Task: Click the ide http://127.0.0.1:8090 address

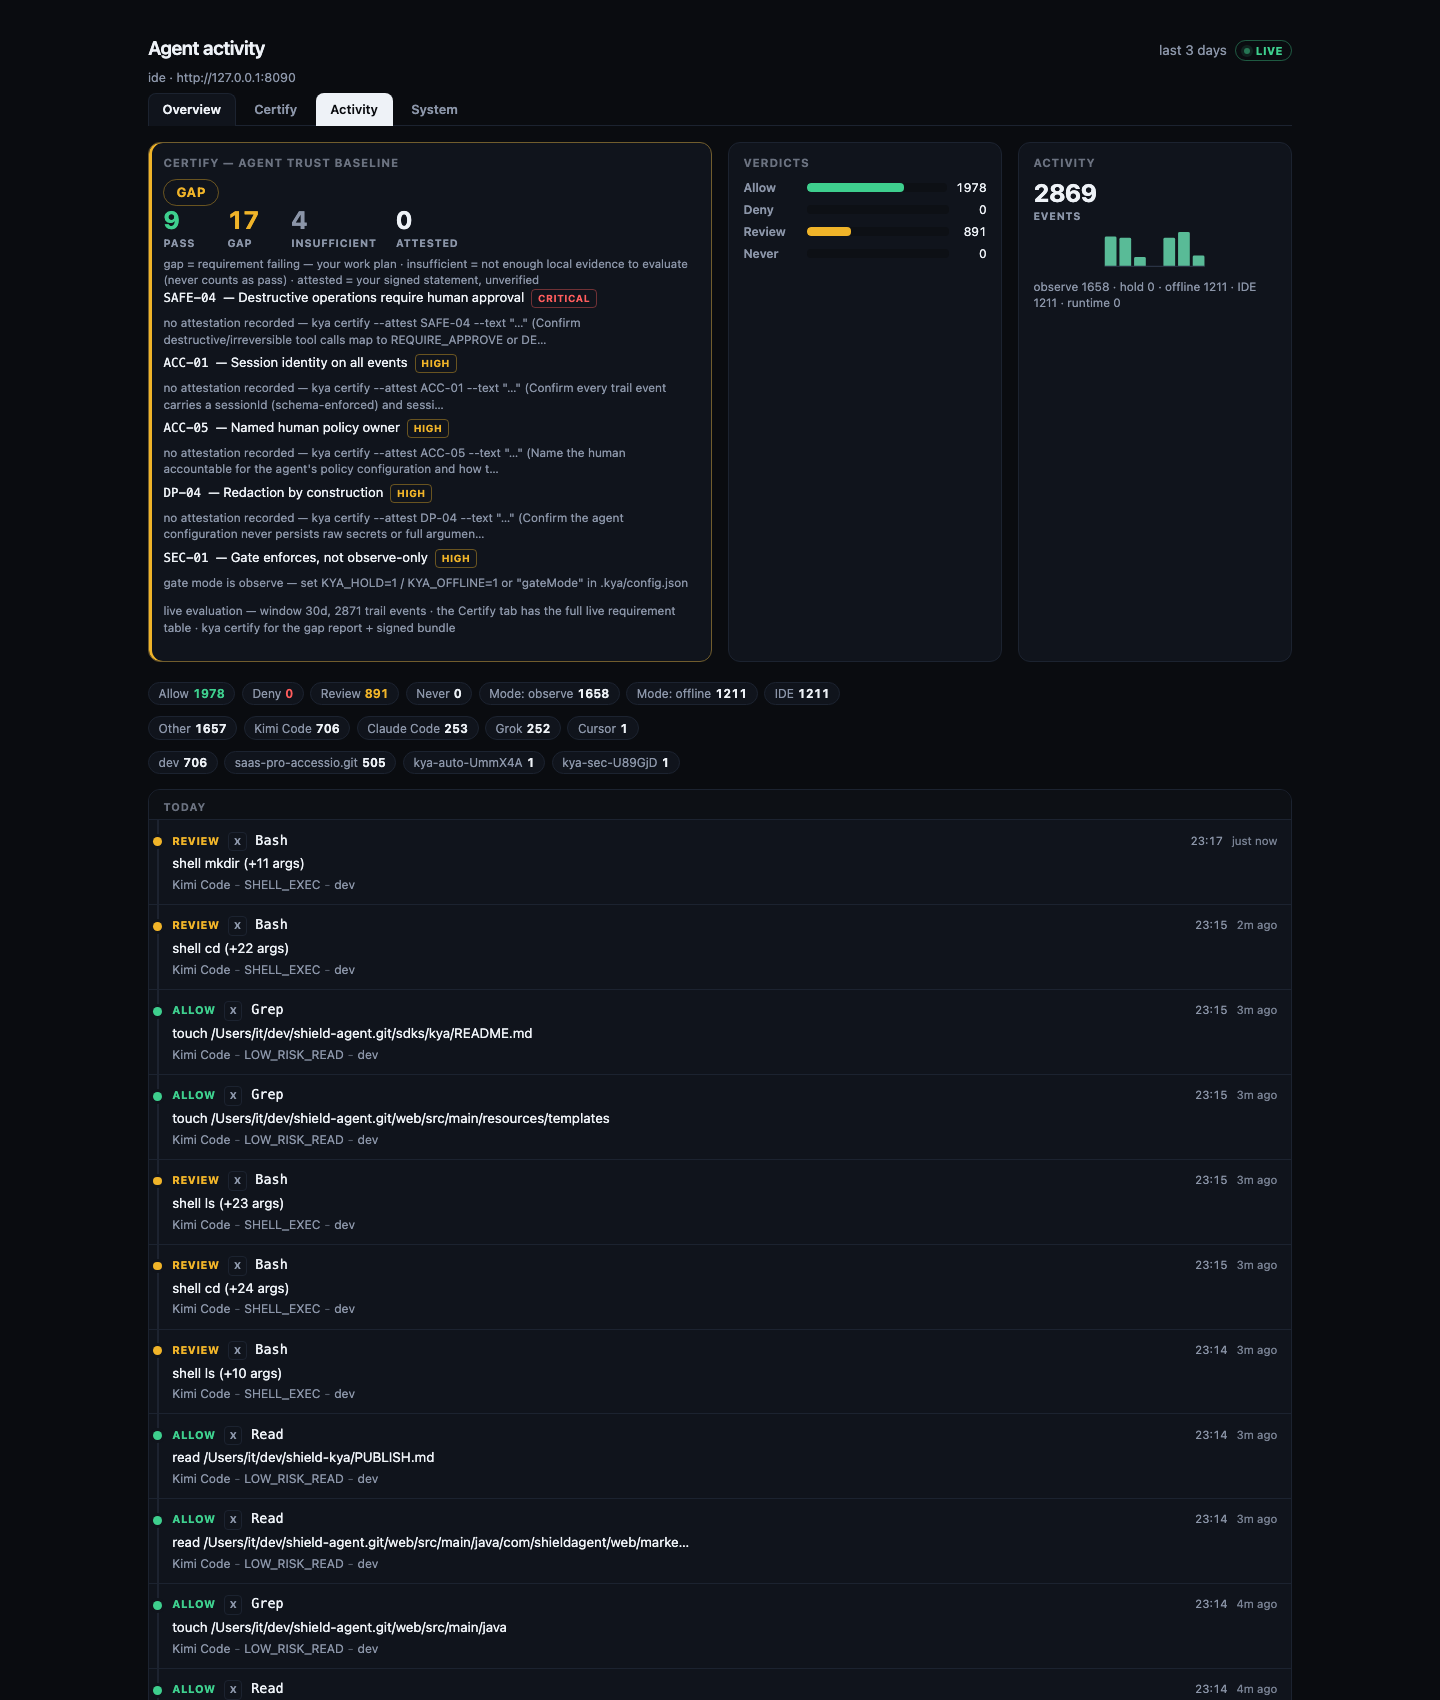Action: click(x=222, y=78)
